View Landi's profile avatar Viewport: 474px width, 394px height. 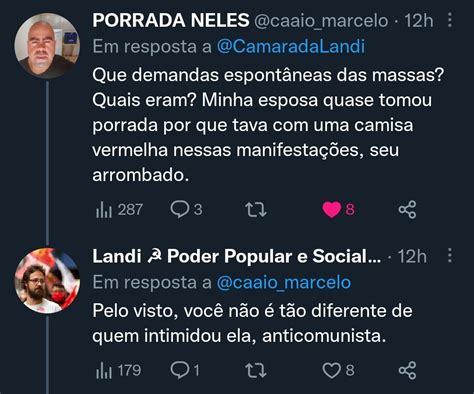click(x=47, y=281)
